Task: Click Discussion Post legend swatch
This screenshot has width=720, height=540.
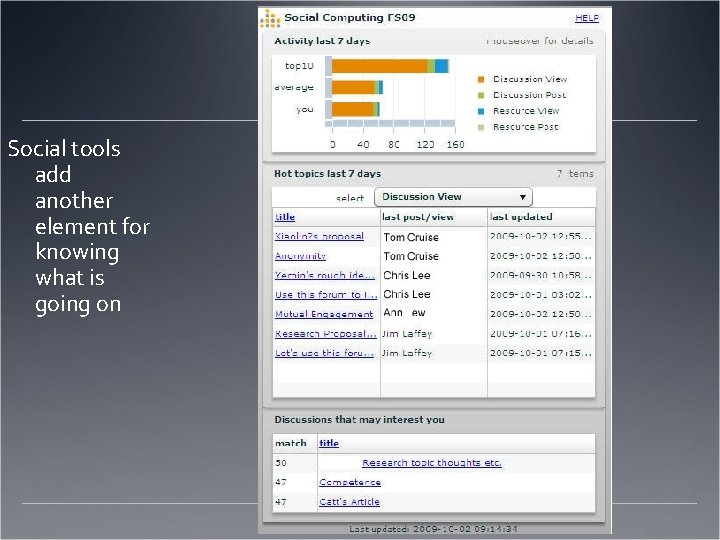Action: [481, 96]
